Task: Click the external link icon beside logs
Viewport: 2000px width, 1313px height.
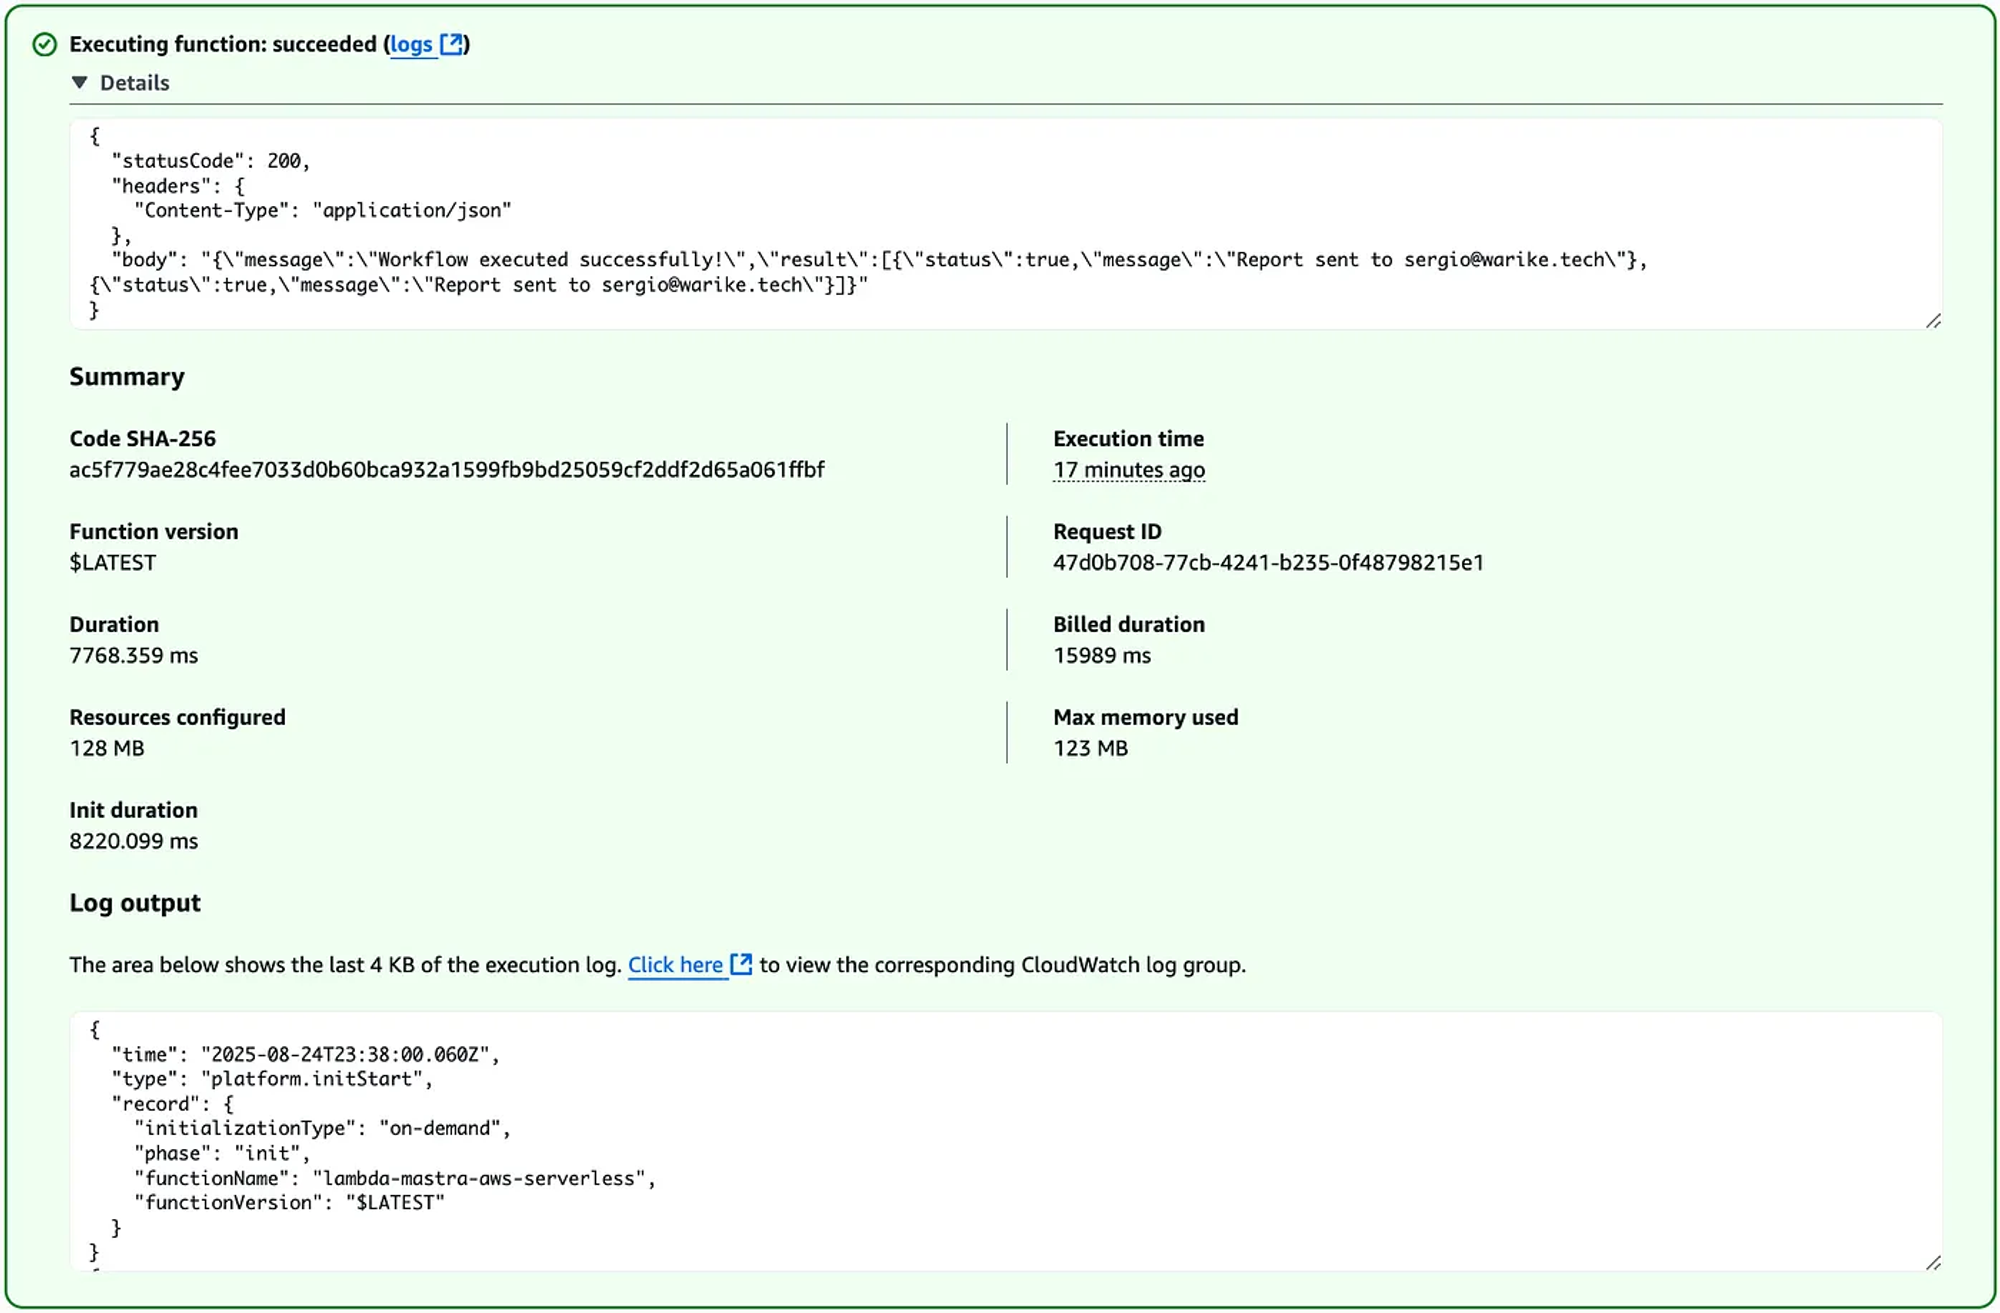Action: [x=452, y=44]
